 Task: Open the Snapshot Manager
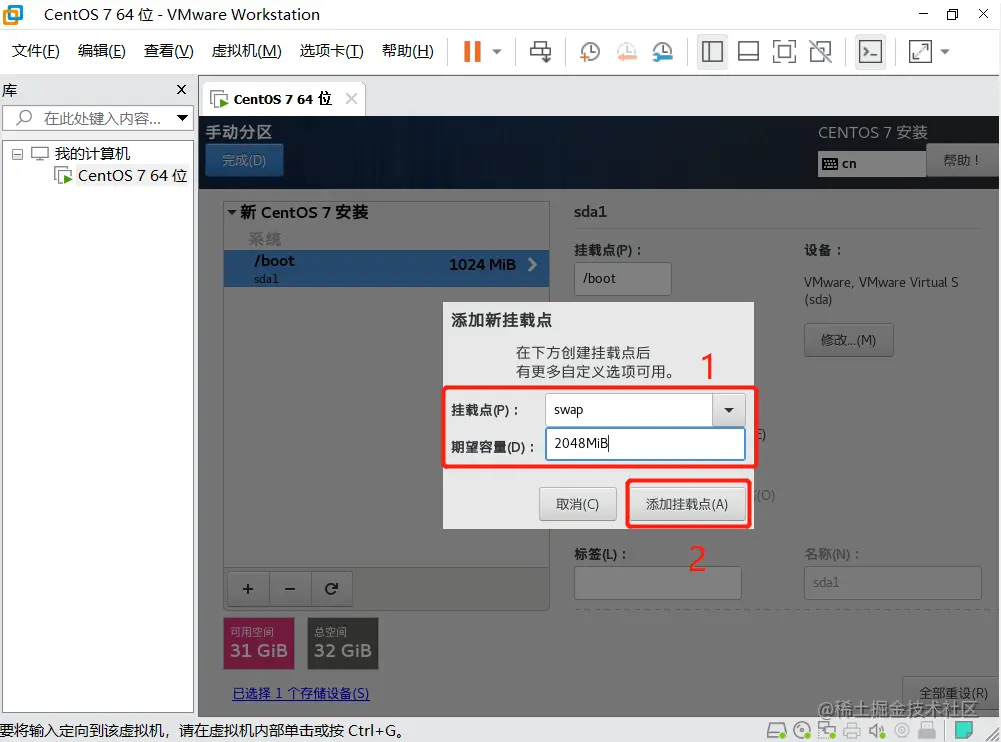(661, 51)
